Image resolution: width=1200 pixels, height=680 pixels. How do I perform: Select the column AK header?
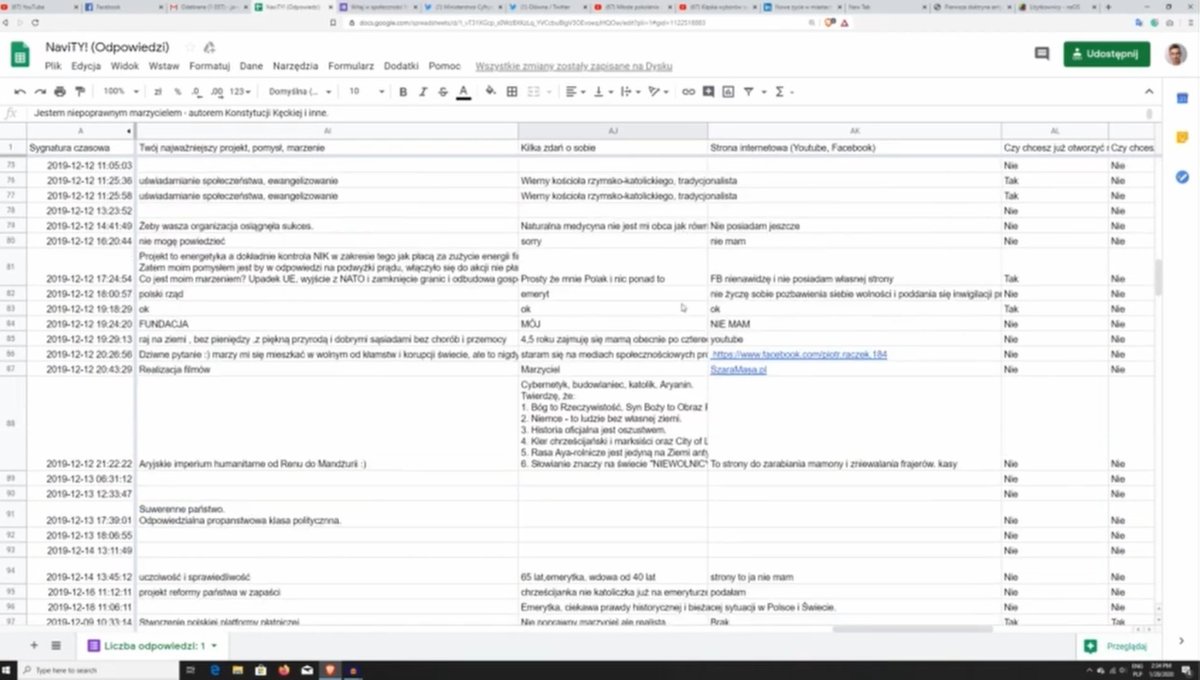click(854, 131)
